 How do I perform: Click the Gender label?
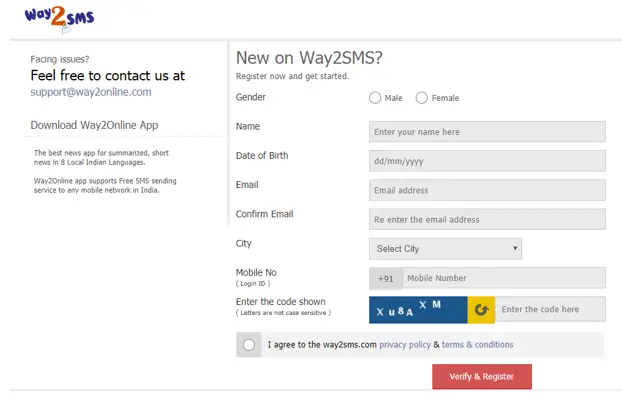pyautogui.click(x=251, y=97)
